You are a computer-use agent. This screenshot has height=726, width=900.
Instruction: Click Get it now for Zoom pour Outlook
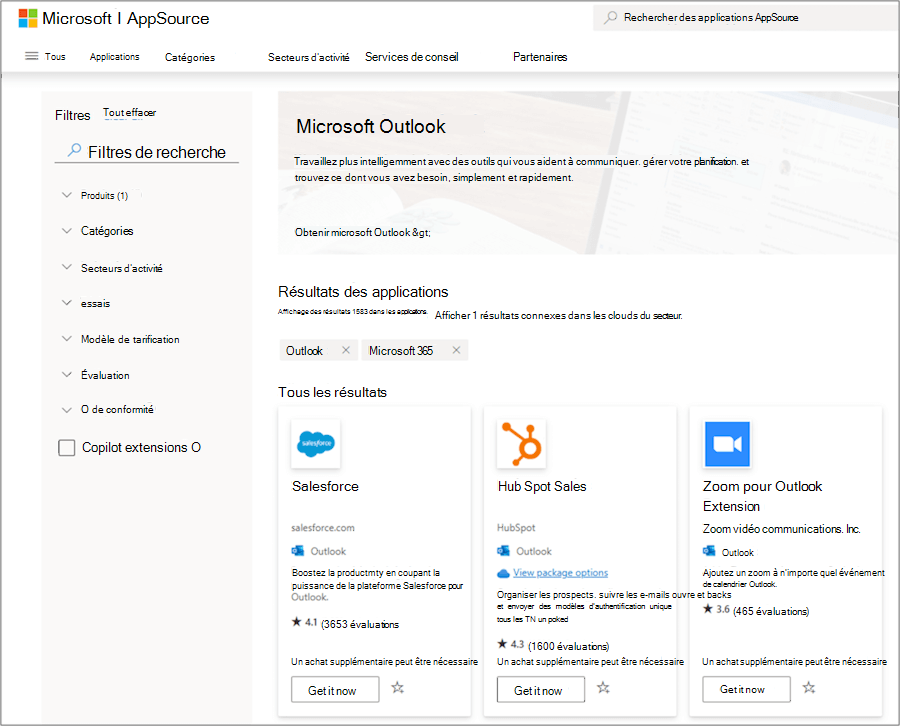[746, 689]
